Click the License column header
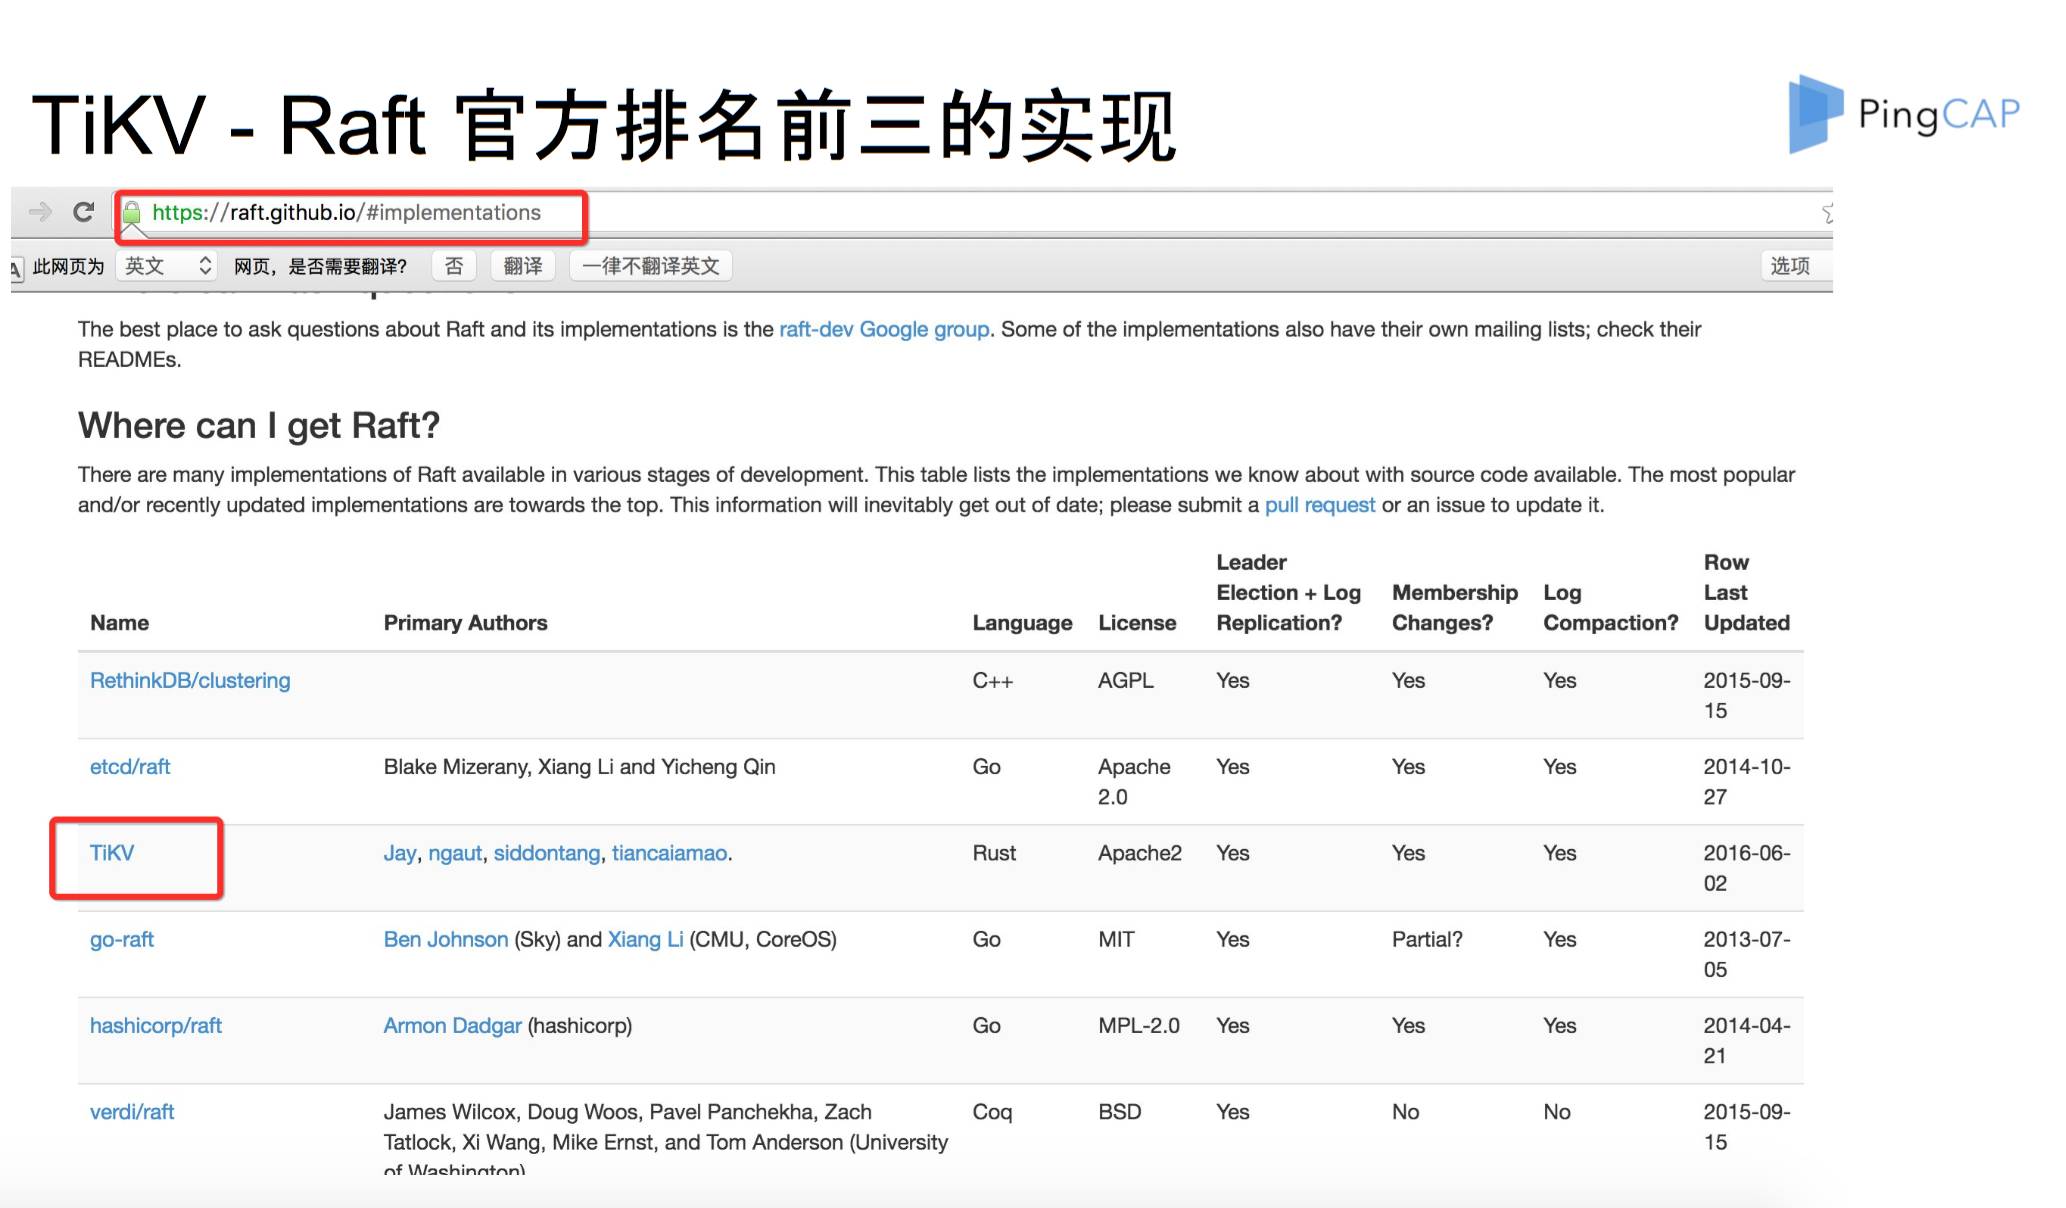Screen dimensions: 2066x1208 [1137, 623]
